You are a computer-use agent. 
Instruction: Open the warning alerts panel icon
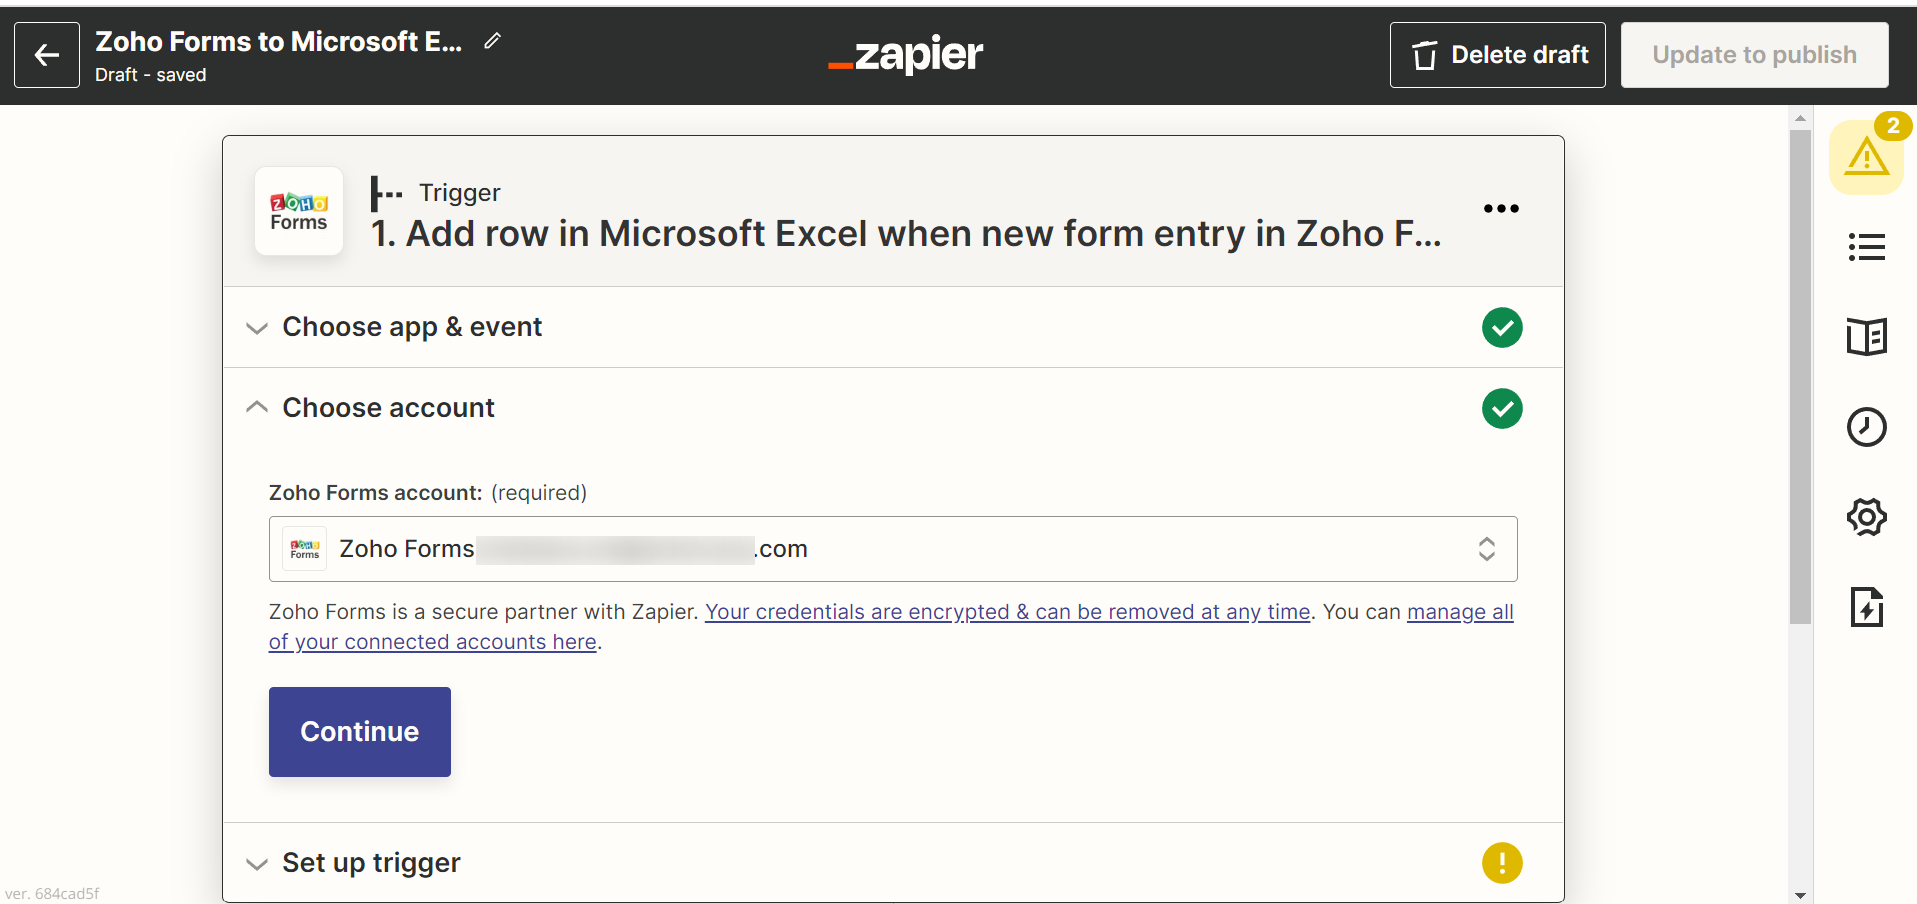[x=1866, y=157]
